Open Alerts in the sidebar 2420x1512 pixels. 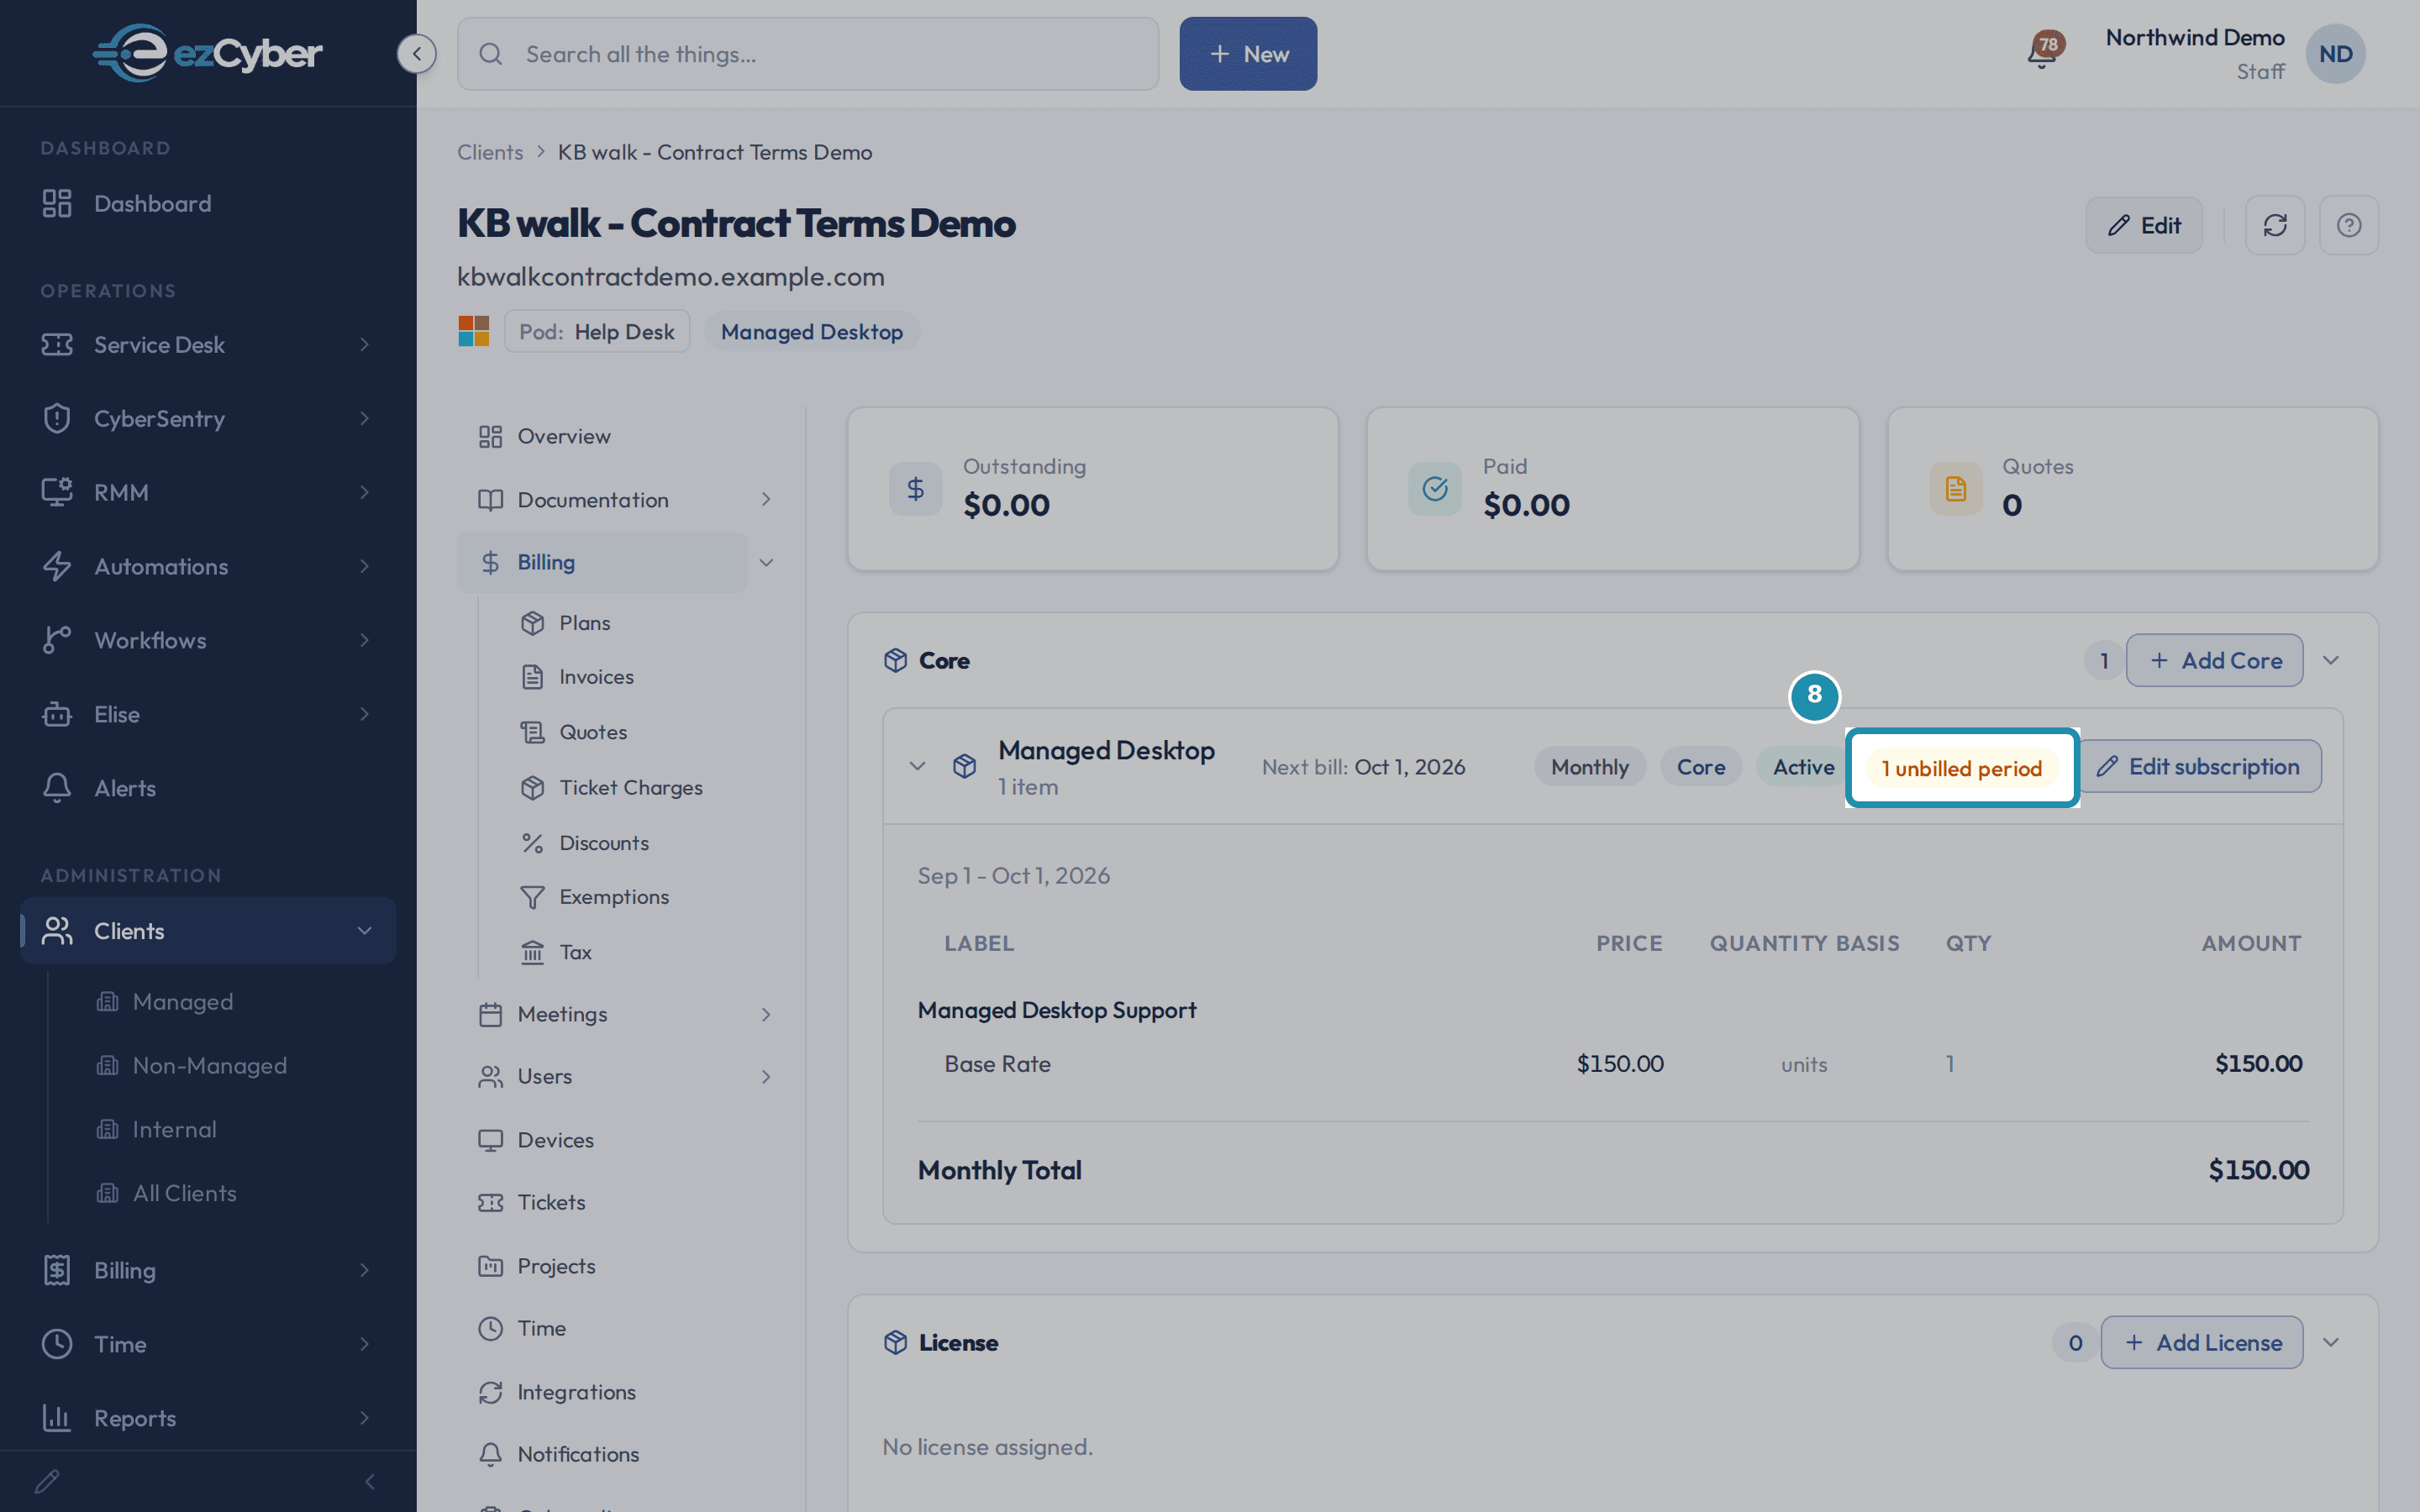[208, 788]
